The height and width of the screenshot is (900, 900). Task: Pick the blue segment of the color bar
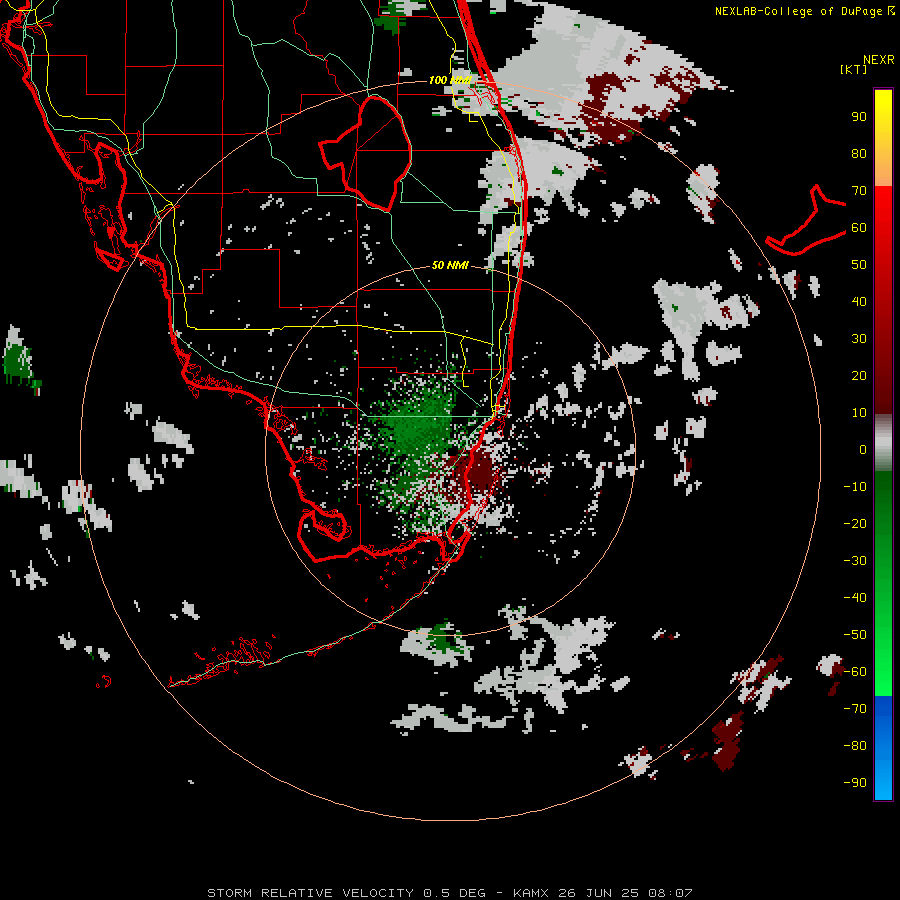[x=883, y=747]
